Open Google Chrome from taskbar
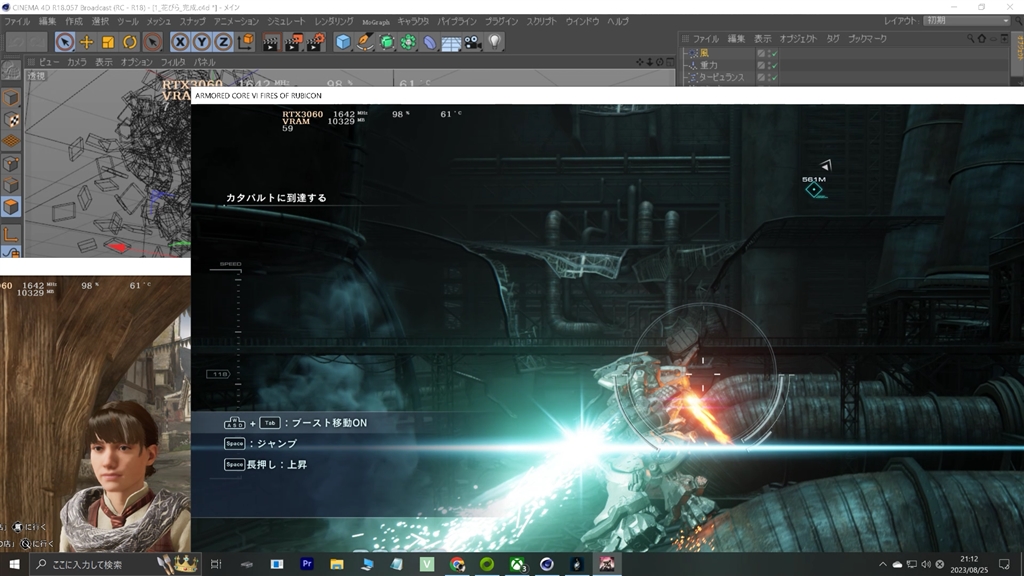Viewport: 1024px width, 576px height. 457,564
